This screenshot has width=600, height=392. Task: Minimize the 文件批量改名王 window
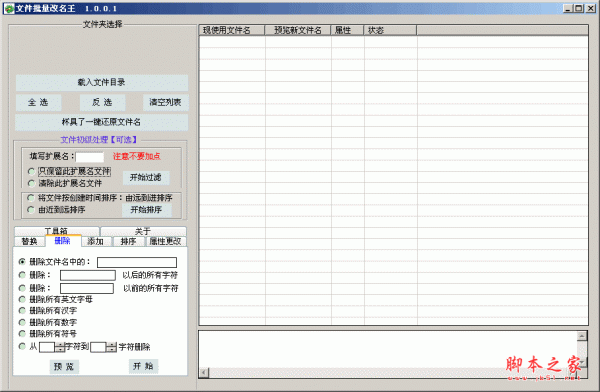coord(568,8)
